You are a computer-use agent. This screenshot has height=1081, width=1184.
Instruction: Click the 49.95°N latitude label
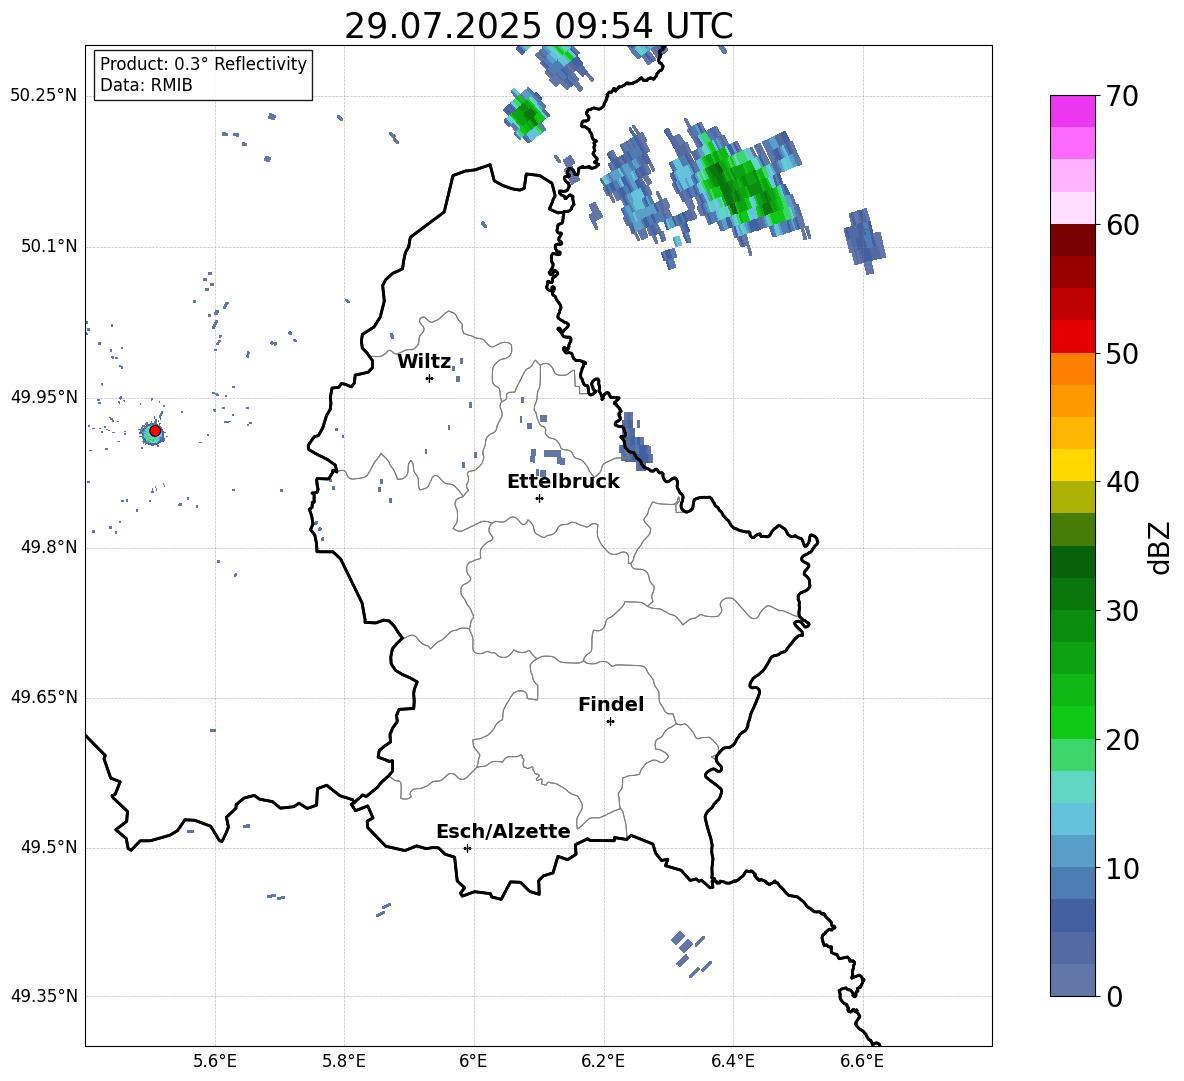point(44,397)
